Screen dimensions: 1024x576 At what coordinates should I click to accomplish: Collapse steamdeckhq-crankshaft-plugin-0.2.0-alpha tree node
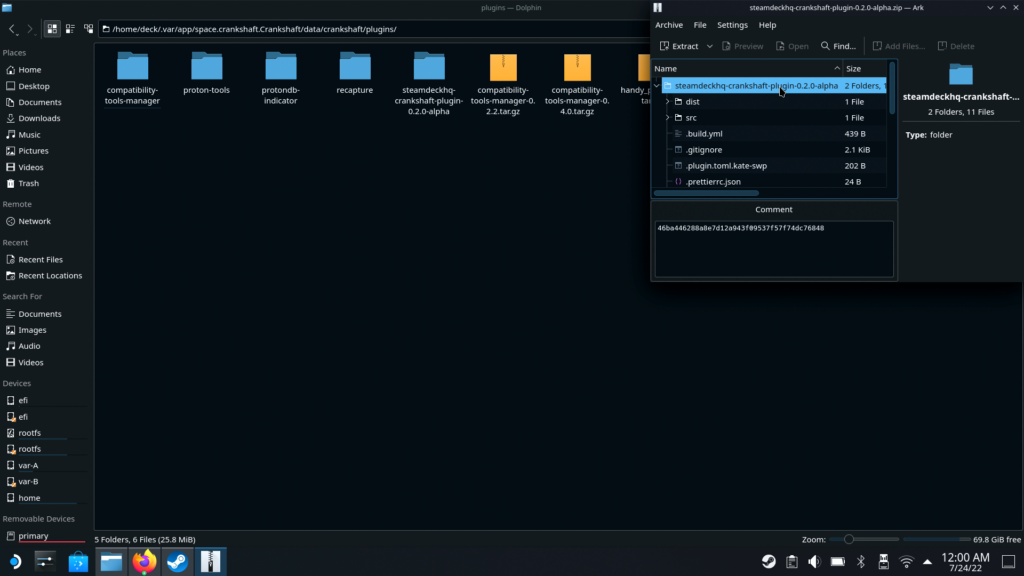(657, 86)
